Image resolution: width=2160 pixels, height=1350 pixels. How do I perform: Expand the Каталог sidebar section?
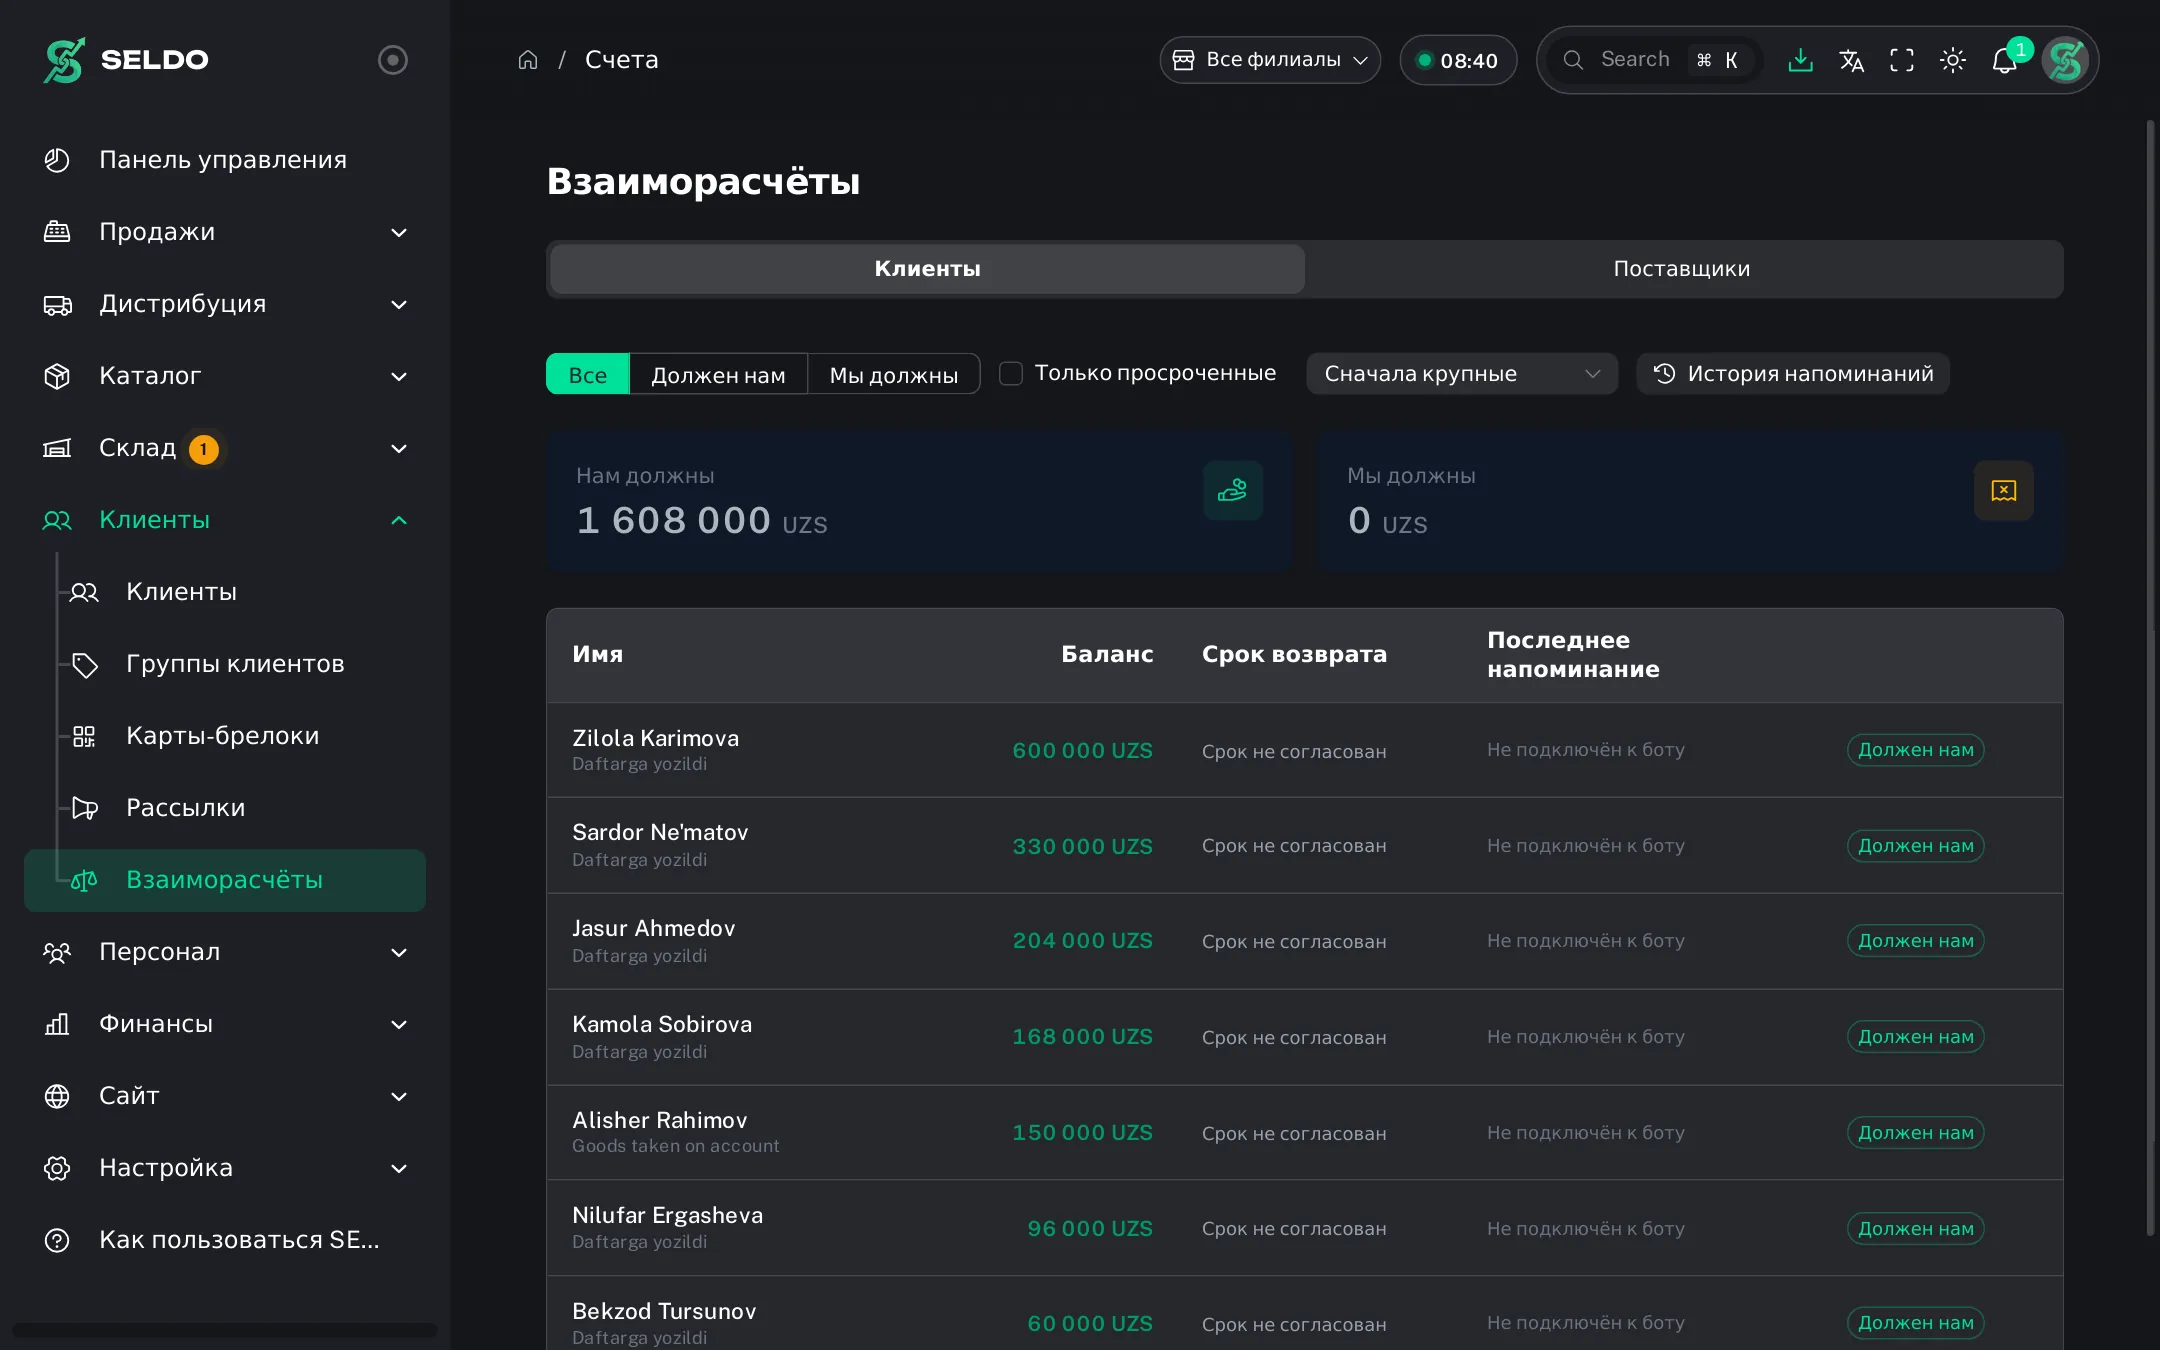[225, 376]
